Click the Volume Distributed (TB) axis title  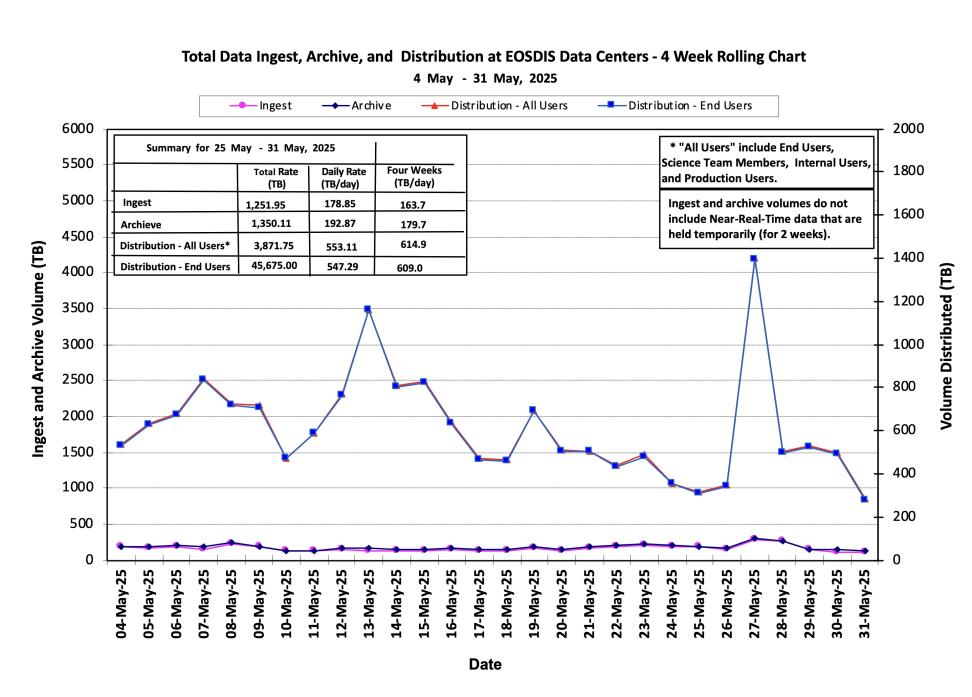point(946,345)
